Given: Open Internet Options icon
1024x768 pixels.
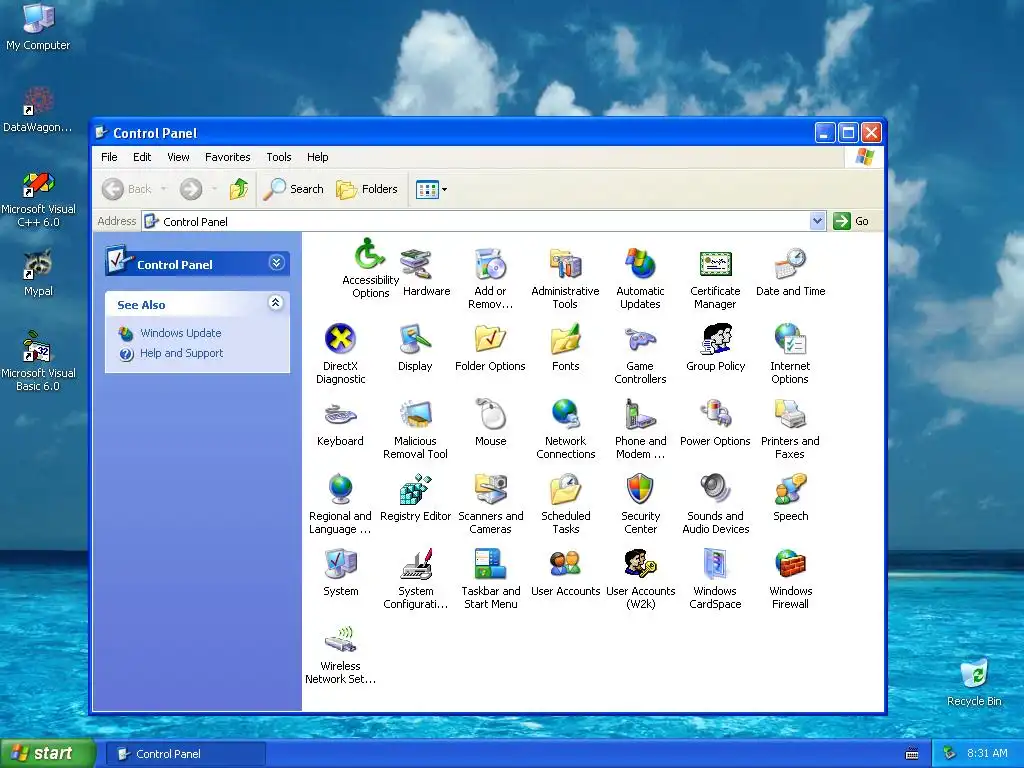Looking at the screenshot, I should click(x=790, y=354).
